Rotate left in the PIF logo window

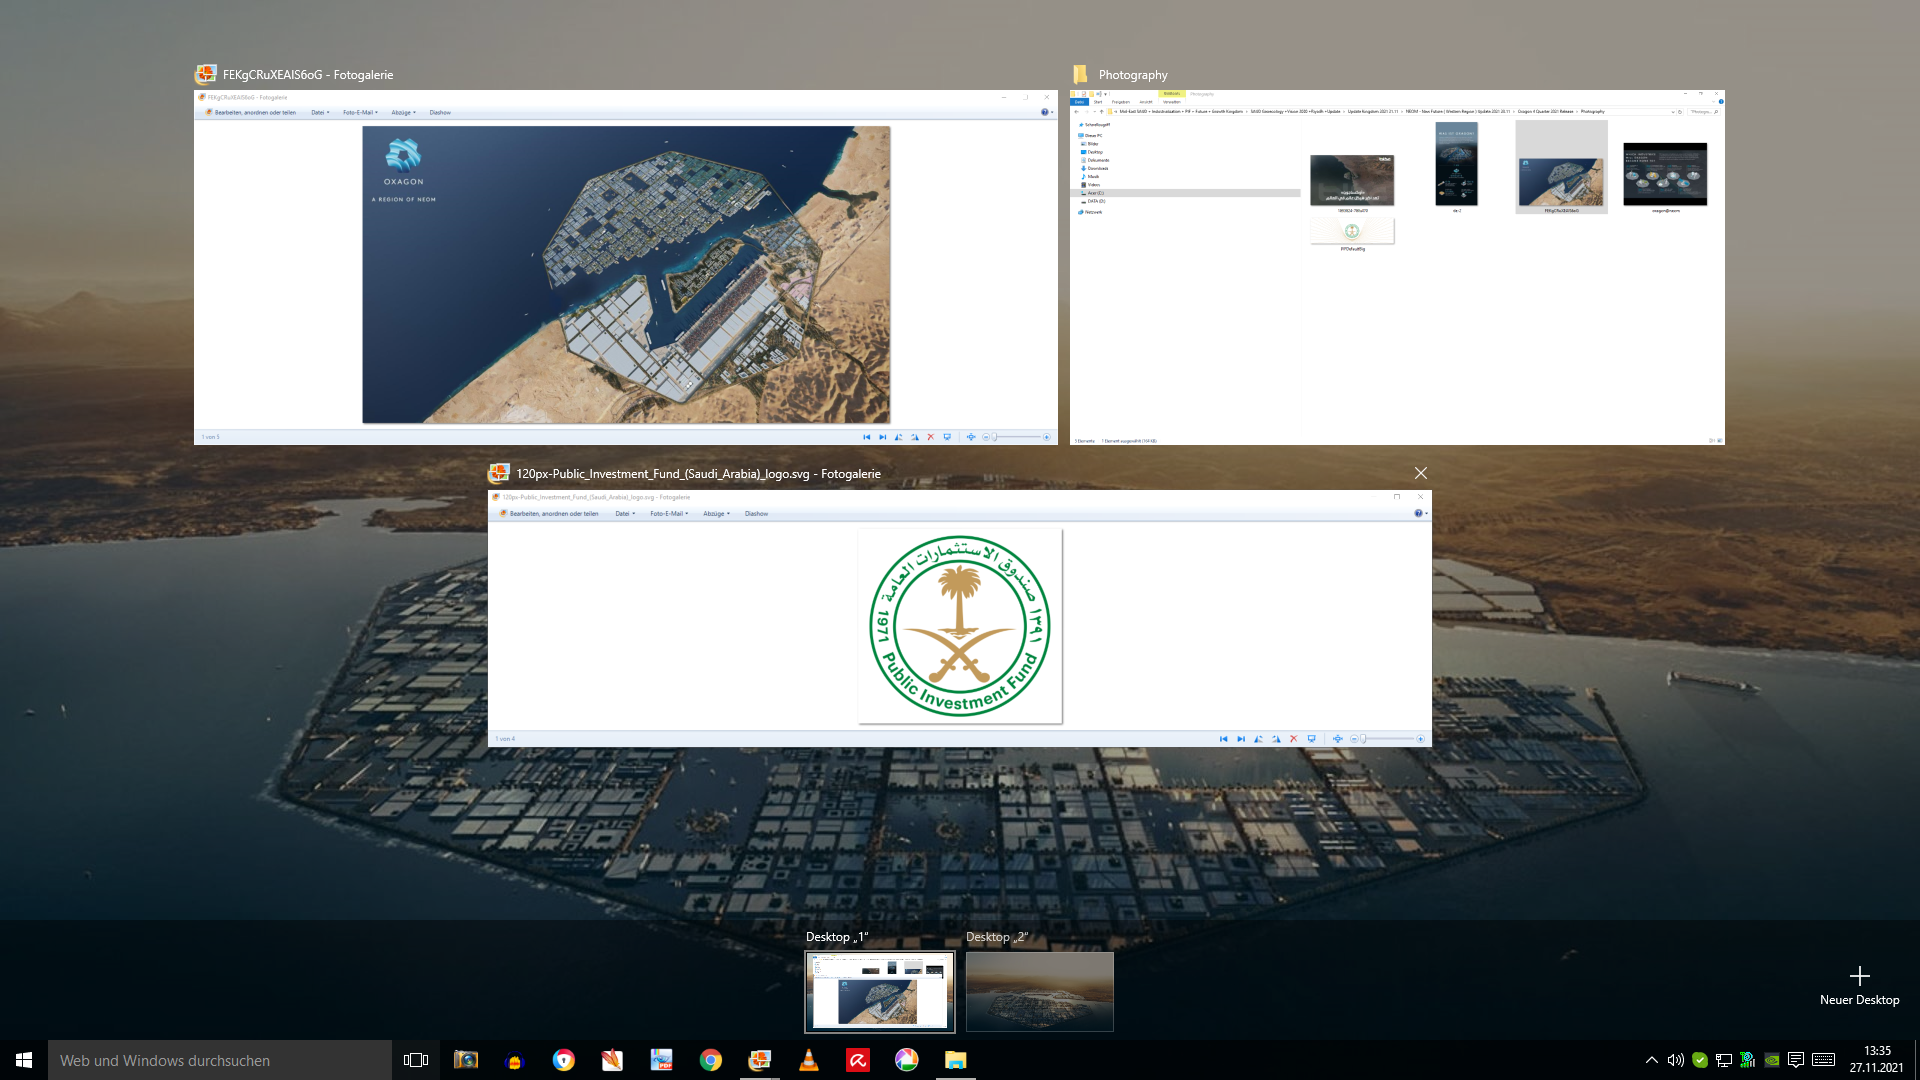coord(1258,739)
